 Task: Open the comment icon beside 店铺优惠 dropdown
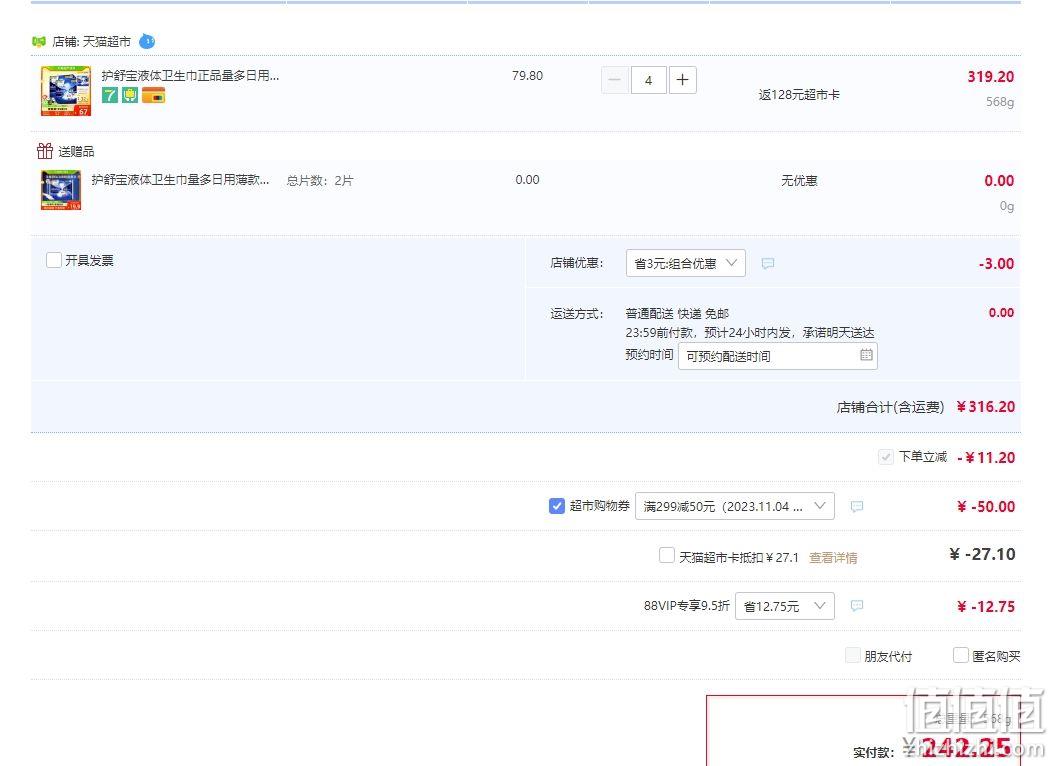click(x=768, y=263)
